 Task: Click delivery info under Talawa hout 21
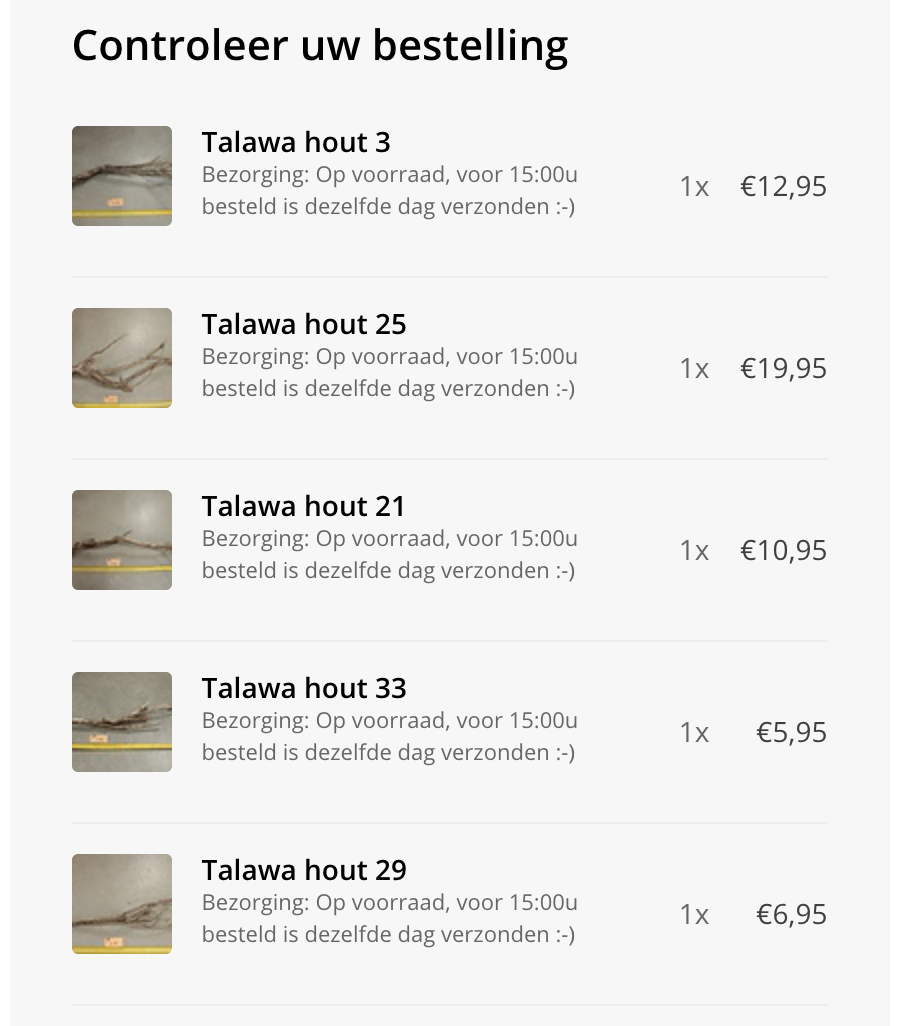coord(390,555)
